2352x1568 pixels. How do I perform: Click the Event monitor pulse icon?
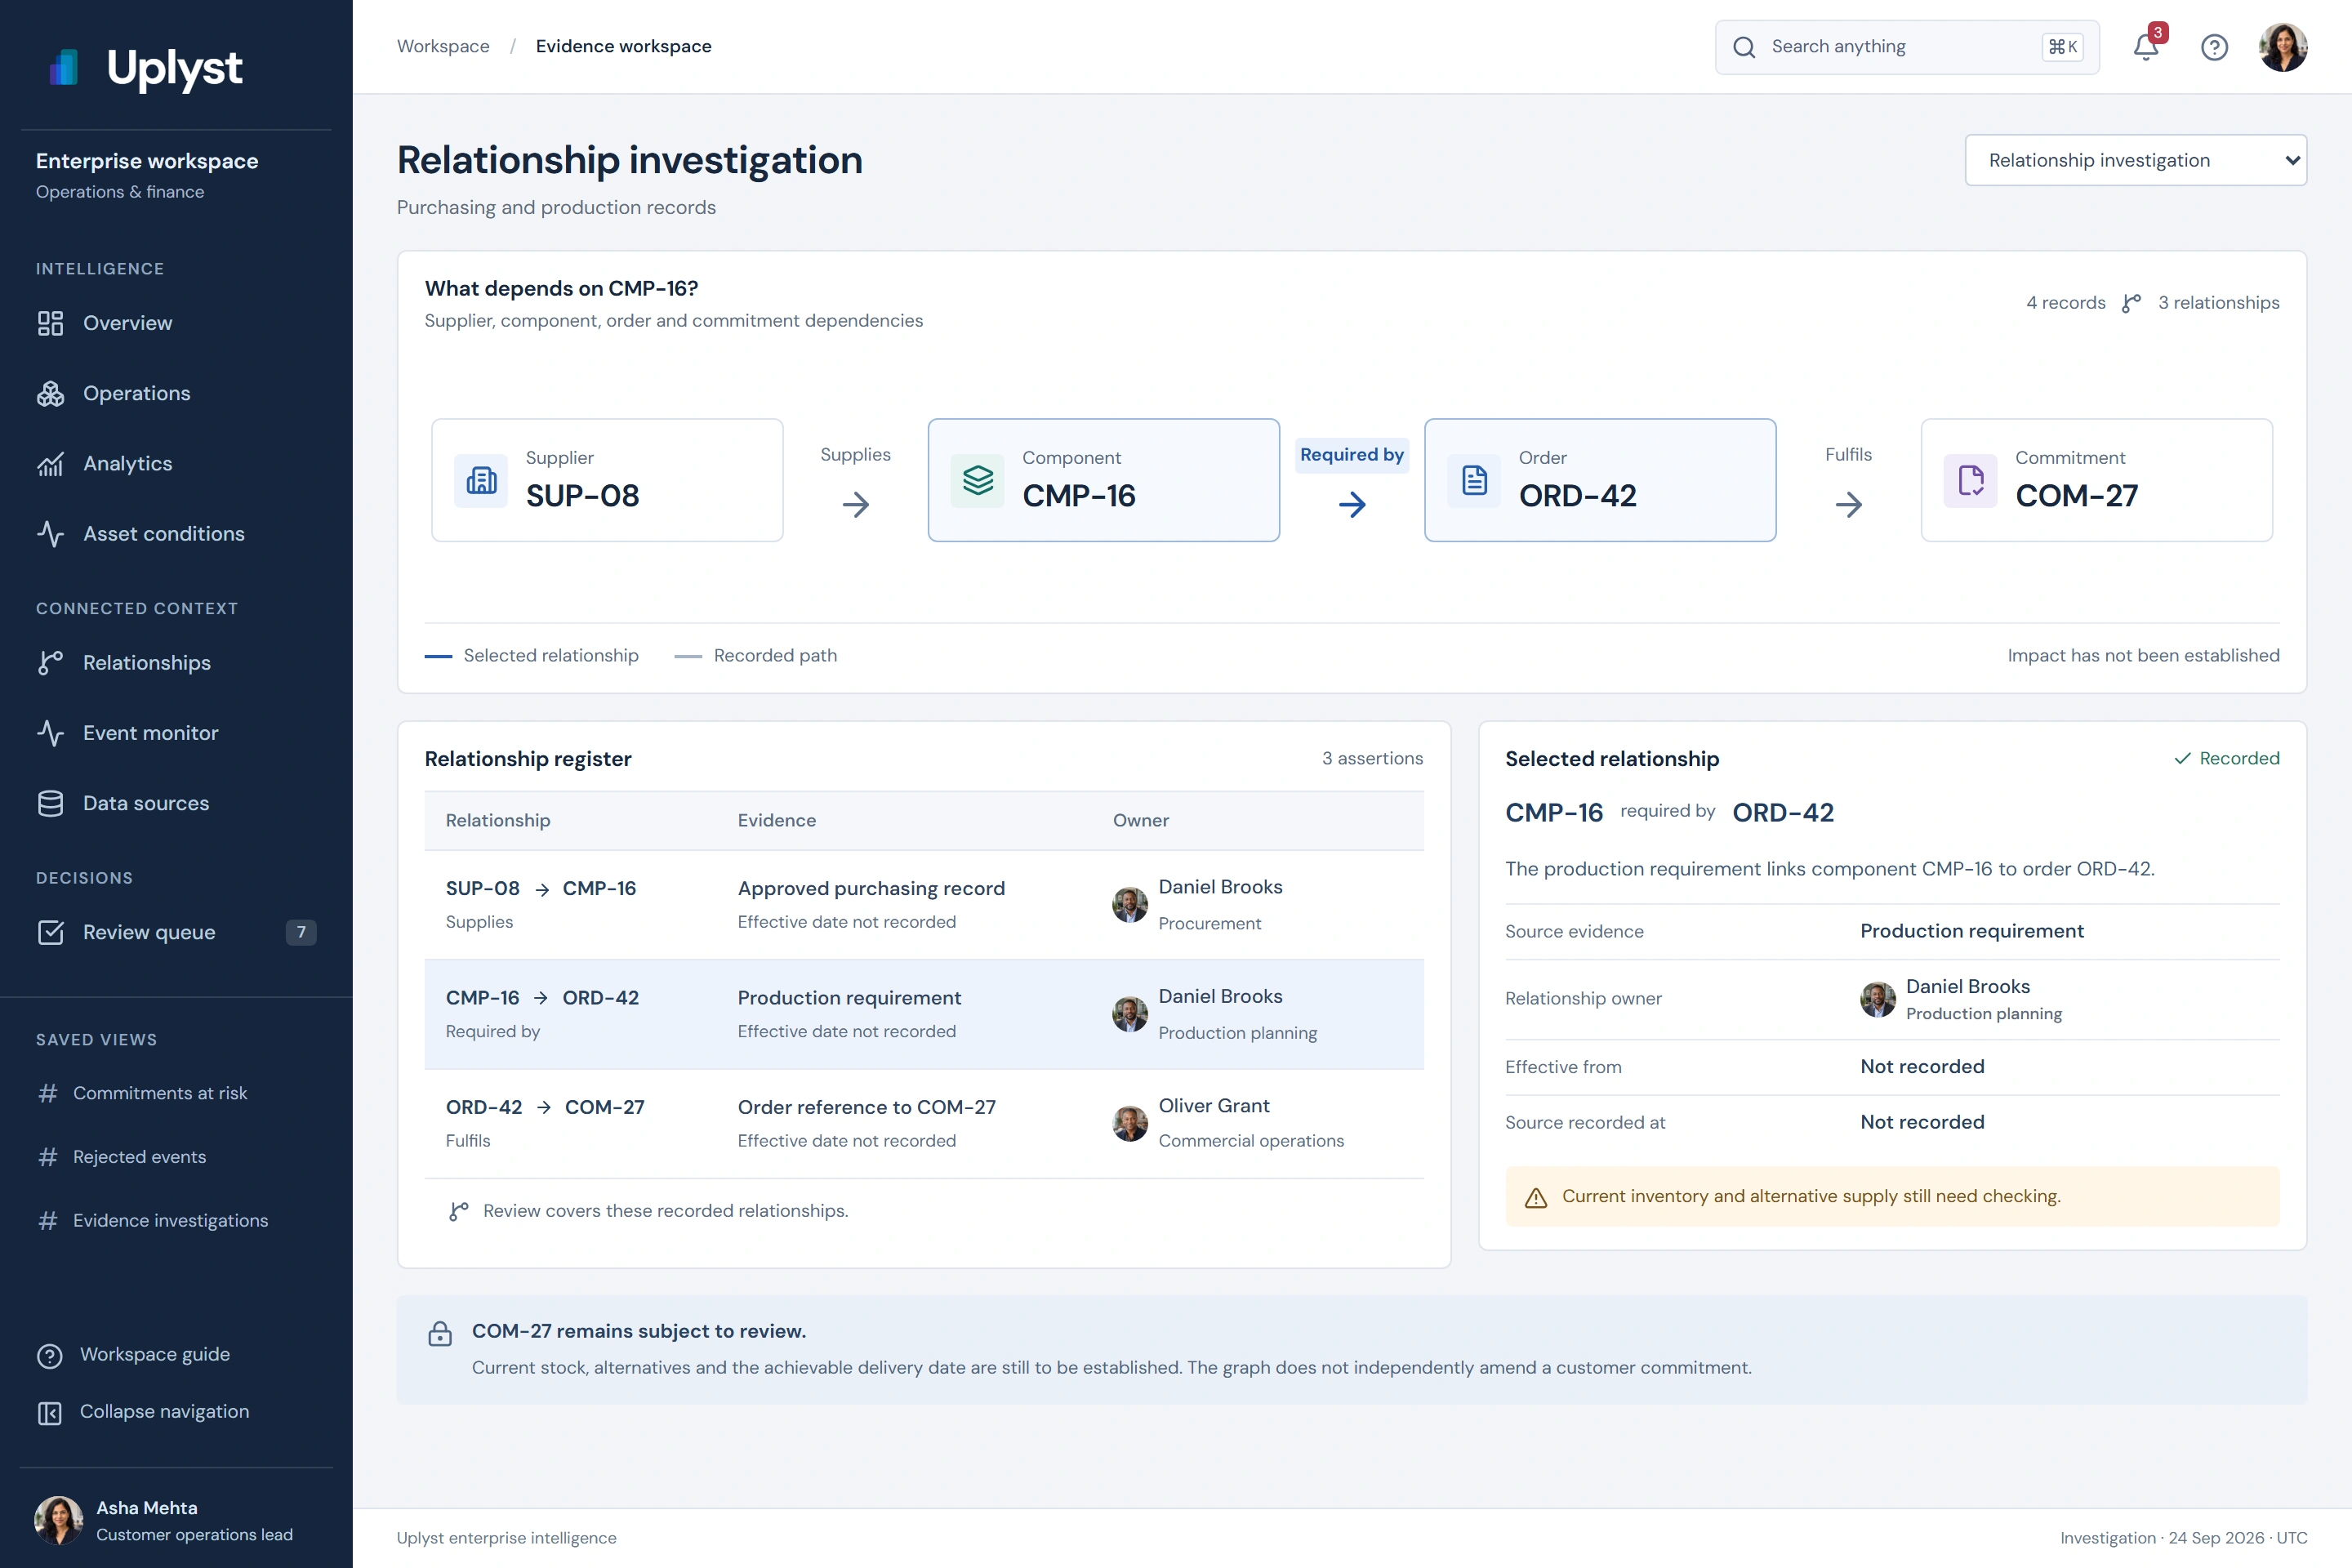(50, 733)
